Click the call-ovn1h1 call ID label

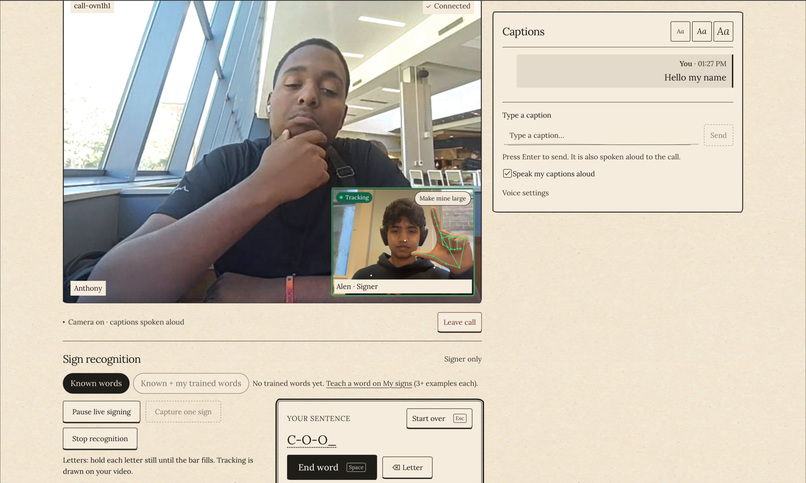point(92,6)
